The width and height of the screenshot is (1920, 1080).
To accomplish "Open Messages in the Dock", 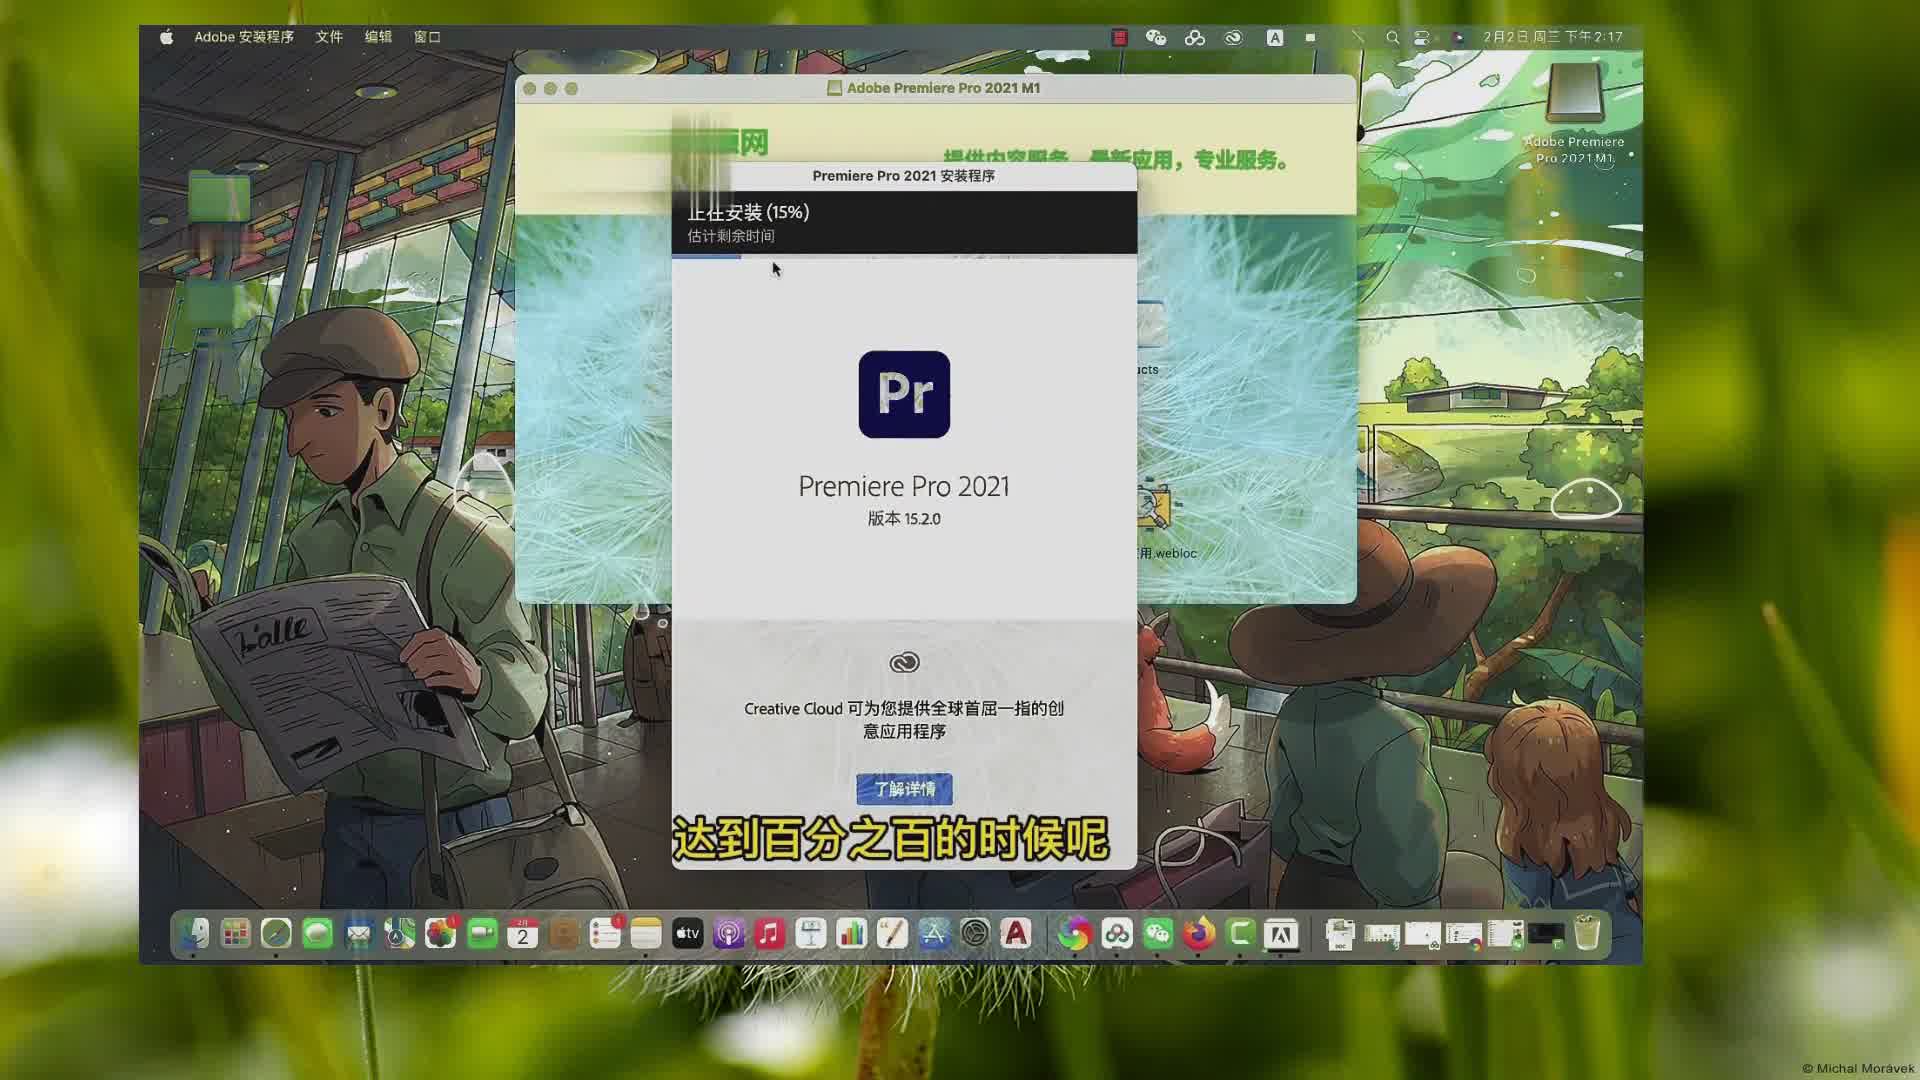I will pos(317,934).
